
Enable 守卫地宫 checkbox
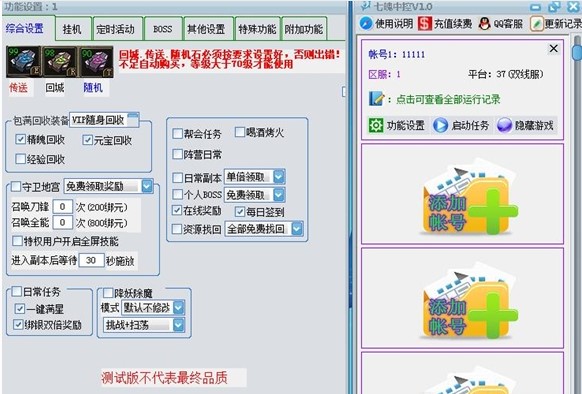(16, 186)
